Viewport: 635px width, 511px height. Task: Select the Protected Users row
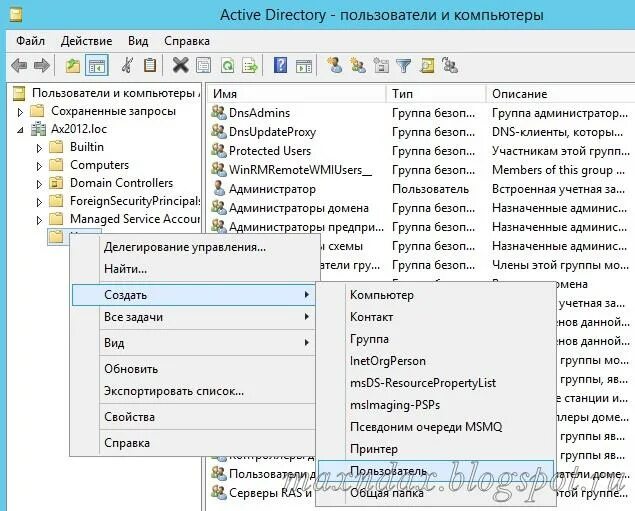click(421, 151)
